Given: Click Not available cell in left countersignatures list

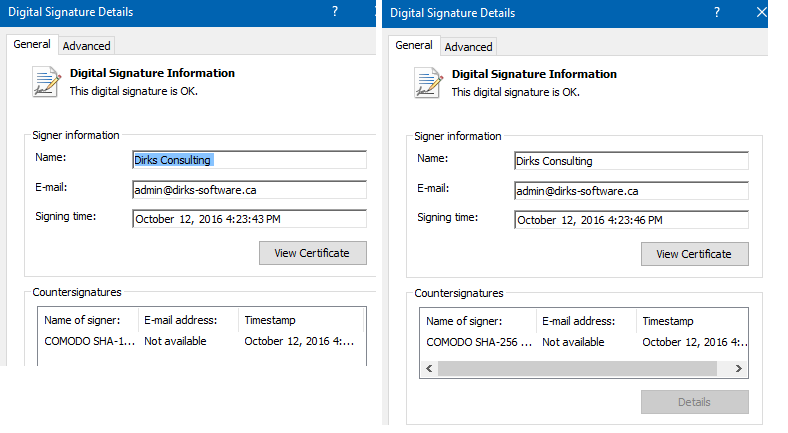Looking at the screenshot, I should click(175, 341).
